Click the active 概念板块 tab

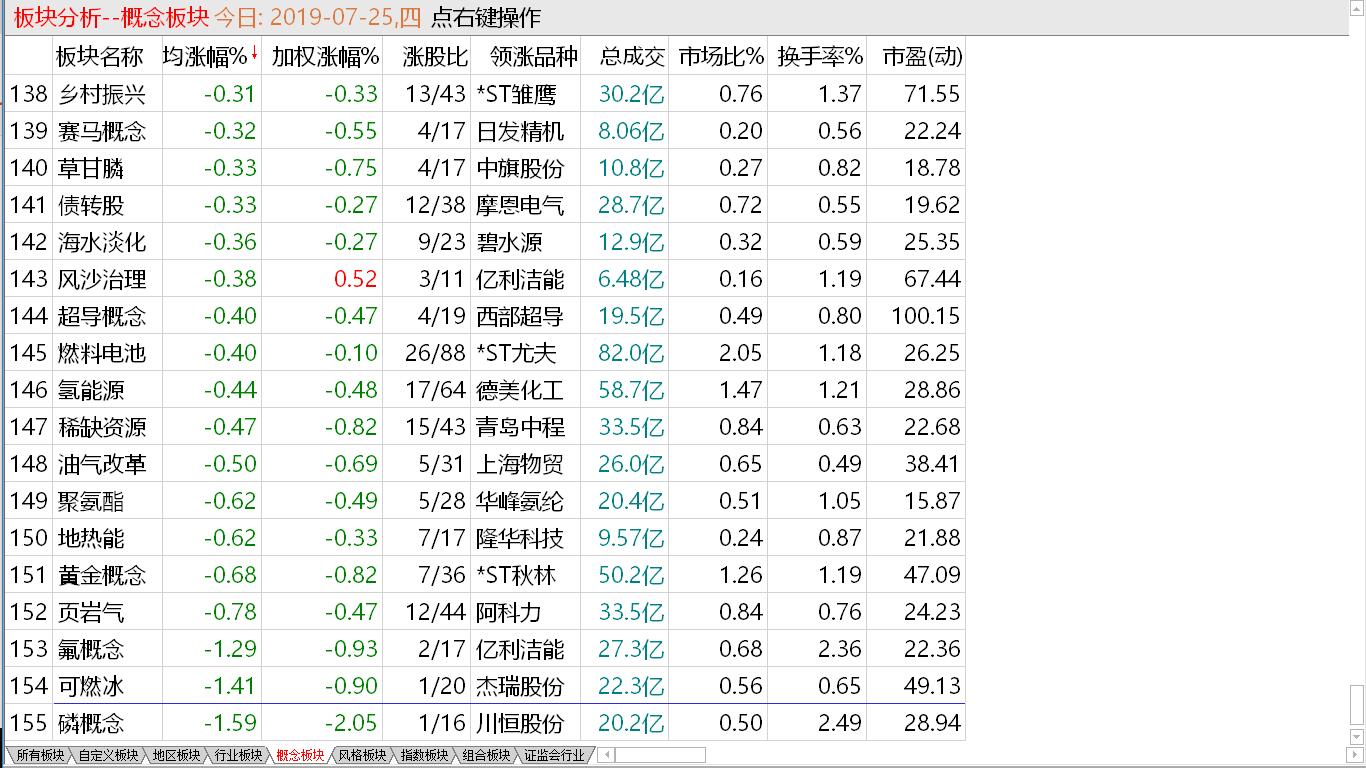pos(300,756)
